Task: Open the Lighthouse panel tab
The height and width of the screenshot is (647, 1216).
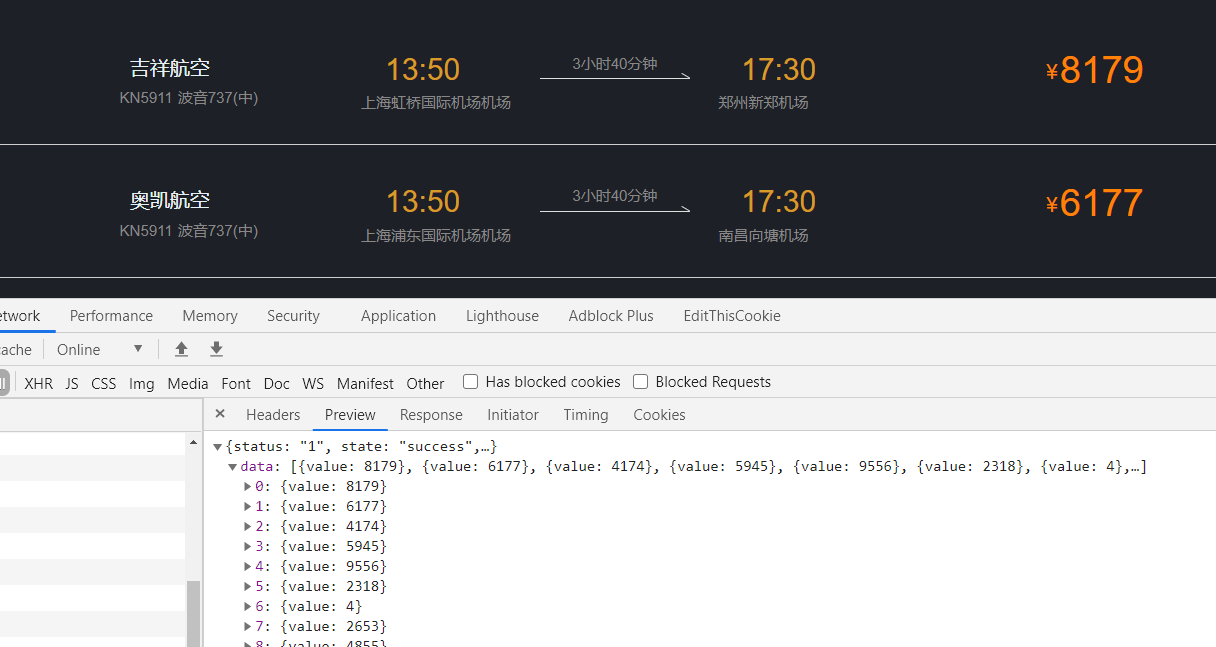Action: (x=502, y=316)
